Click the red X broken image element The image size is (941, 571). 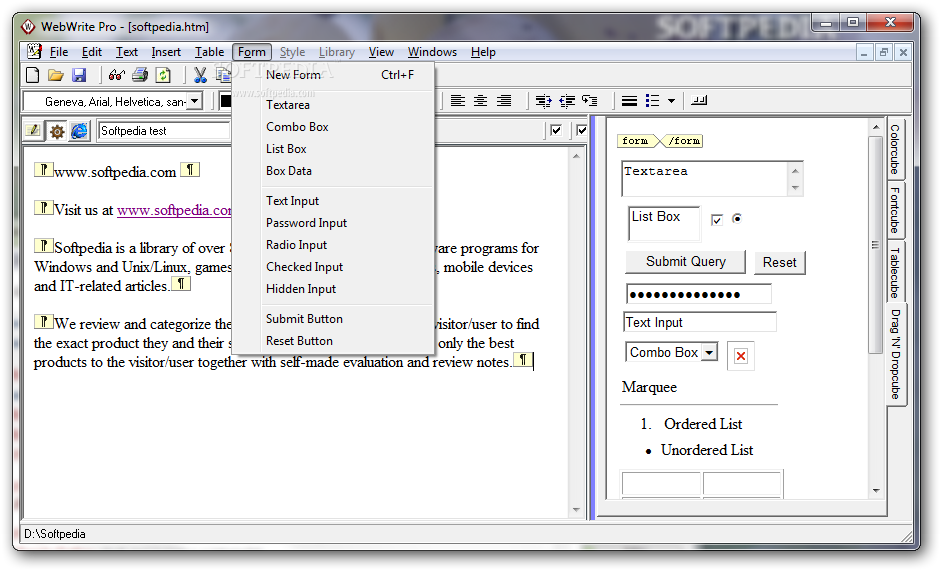741,356
